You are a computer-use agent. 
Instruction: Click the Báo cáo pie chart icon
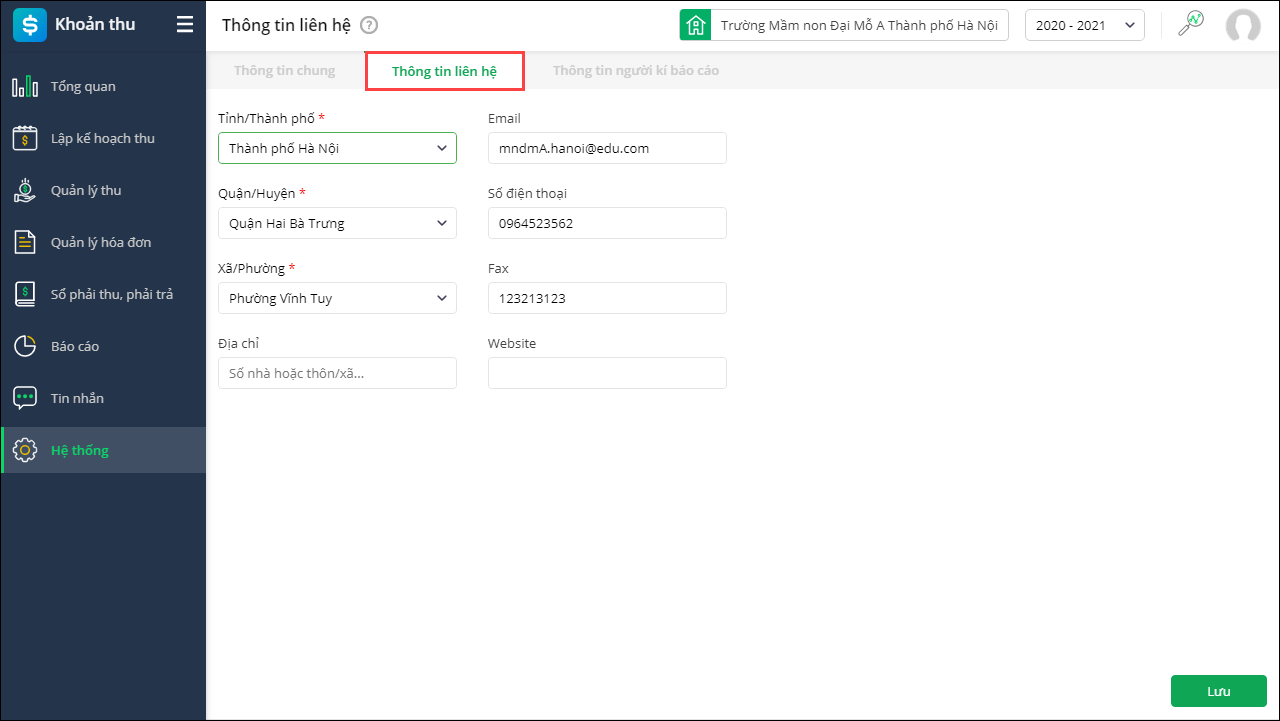(x=25, y=347)
